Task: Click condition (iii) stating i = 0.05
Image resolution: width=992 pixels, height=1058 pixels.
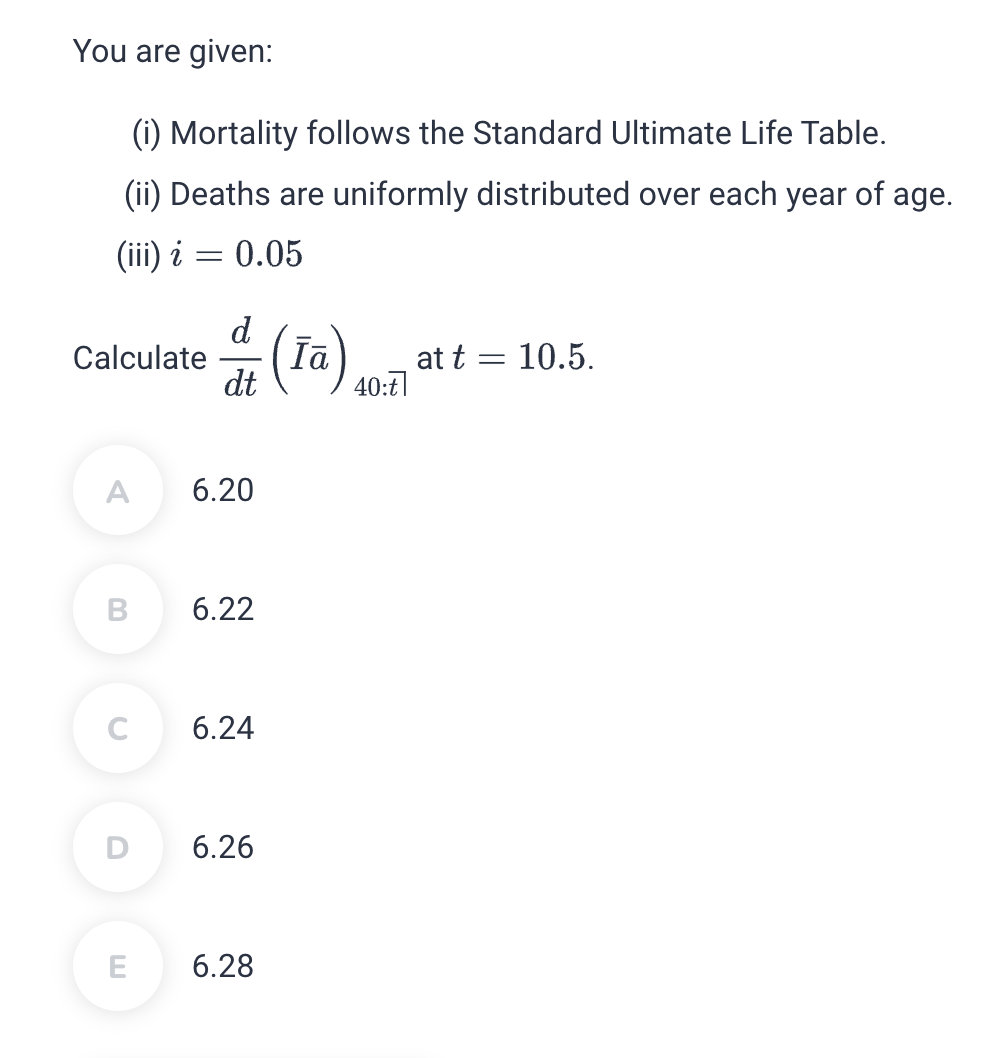Action: (206, 254)
